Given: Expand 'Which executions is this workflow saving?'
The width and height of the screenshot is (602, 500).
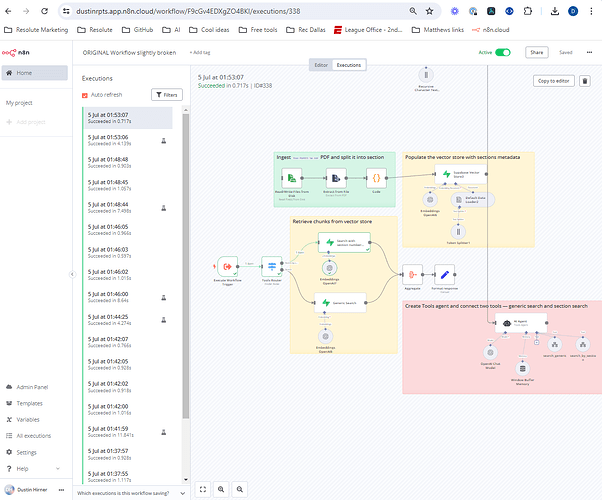Looking at the screenshot, I should coord(131,493).
